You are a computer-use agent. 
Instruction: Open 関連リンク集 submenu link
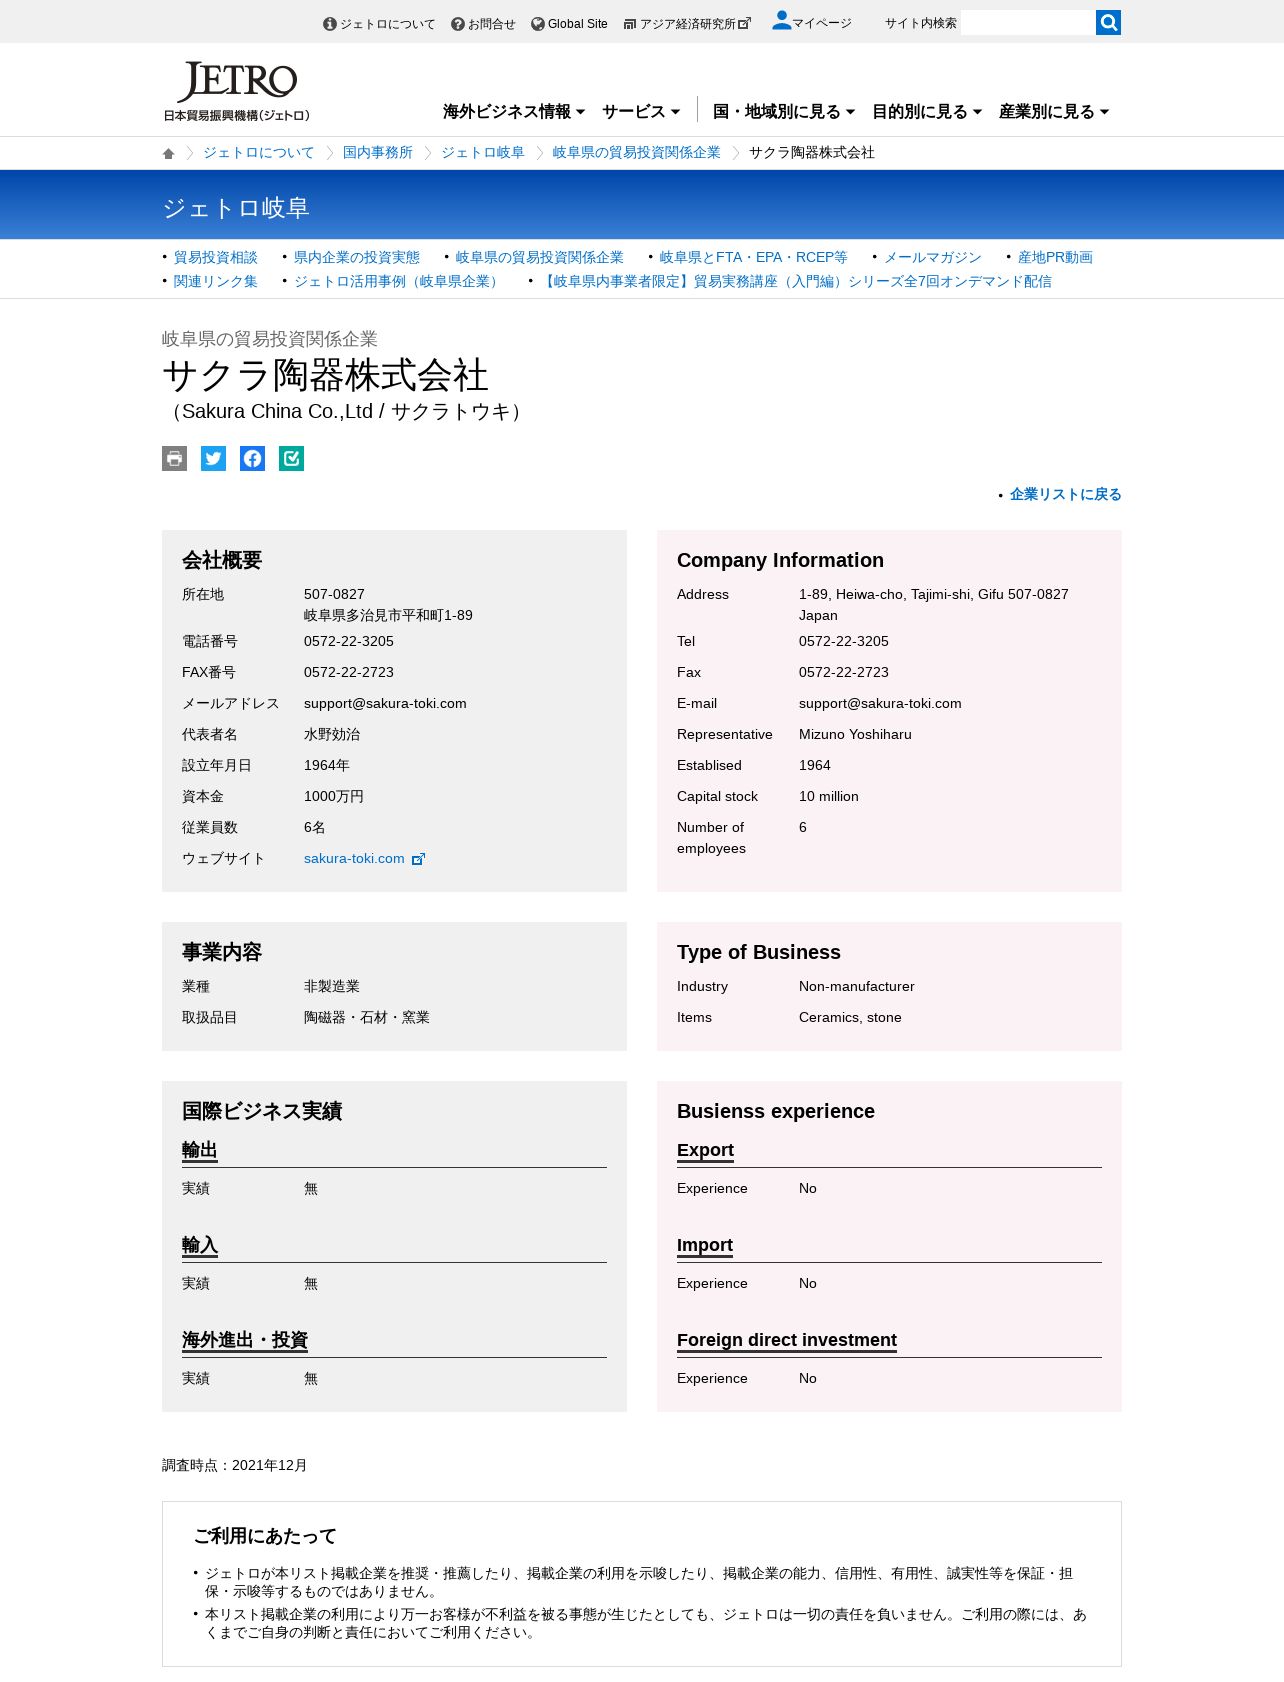pyautogui.click(x=216, y=282)
